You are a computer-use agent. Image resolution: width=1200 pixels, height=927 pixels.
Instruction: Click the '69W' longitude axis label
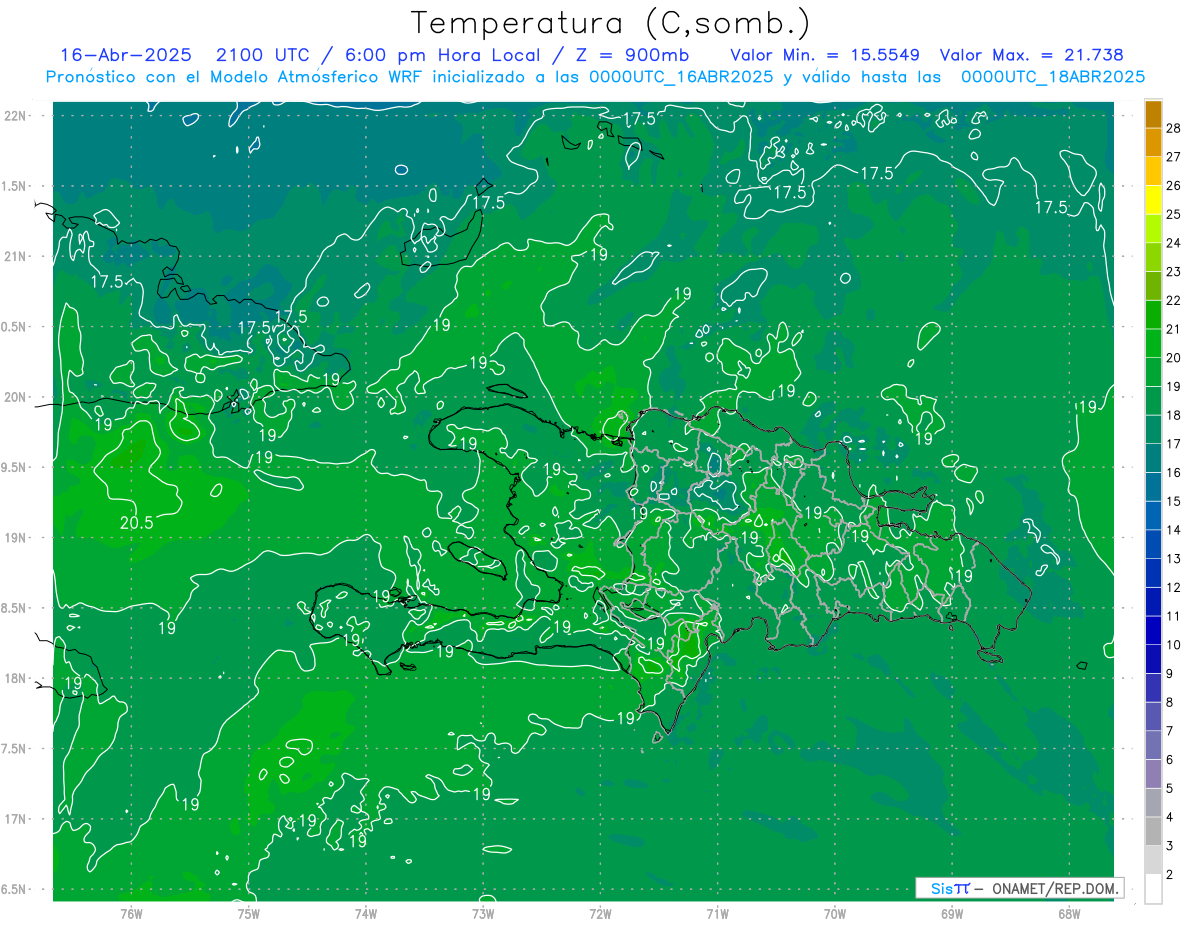coord(952,913)
